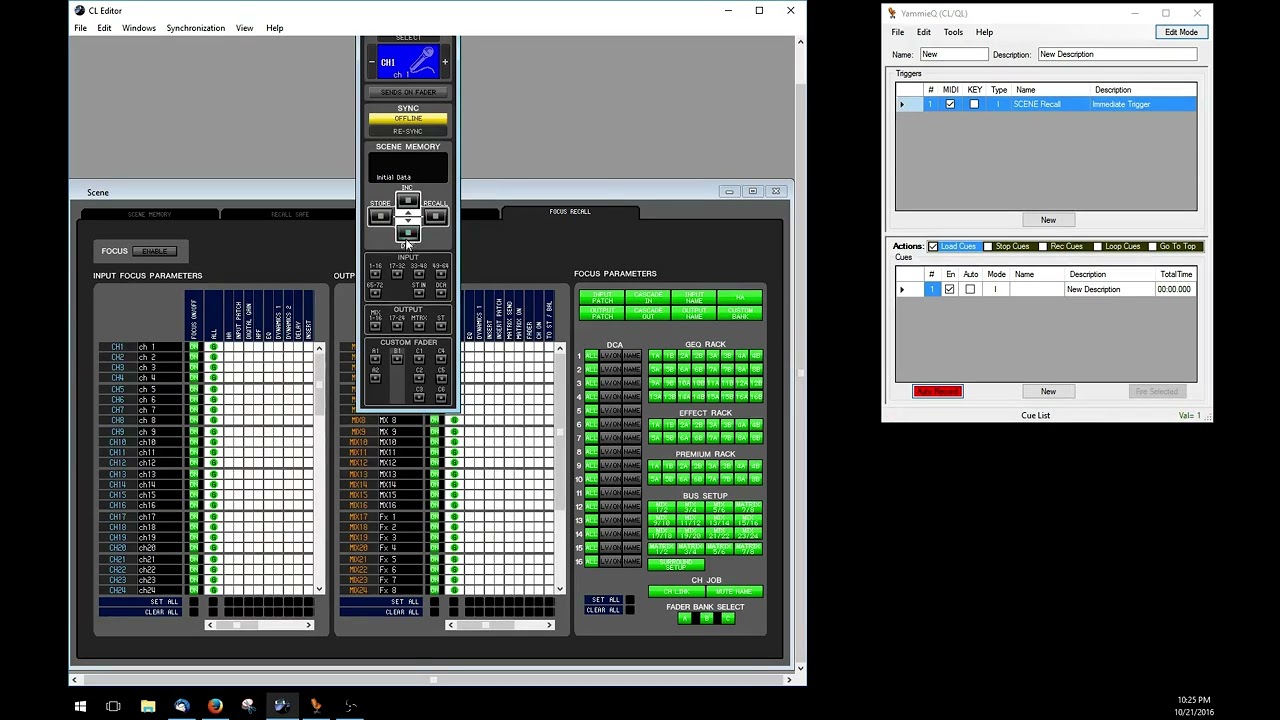
Task: Select OUTPUT MTRX fader bank
Action: 419,326
